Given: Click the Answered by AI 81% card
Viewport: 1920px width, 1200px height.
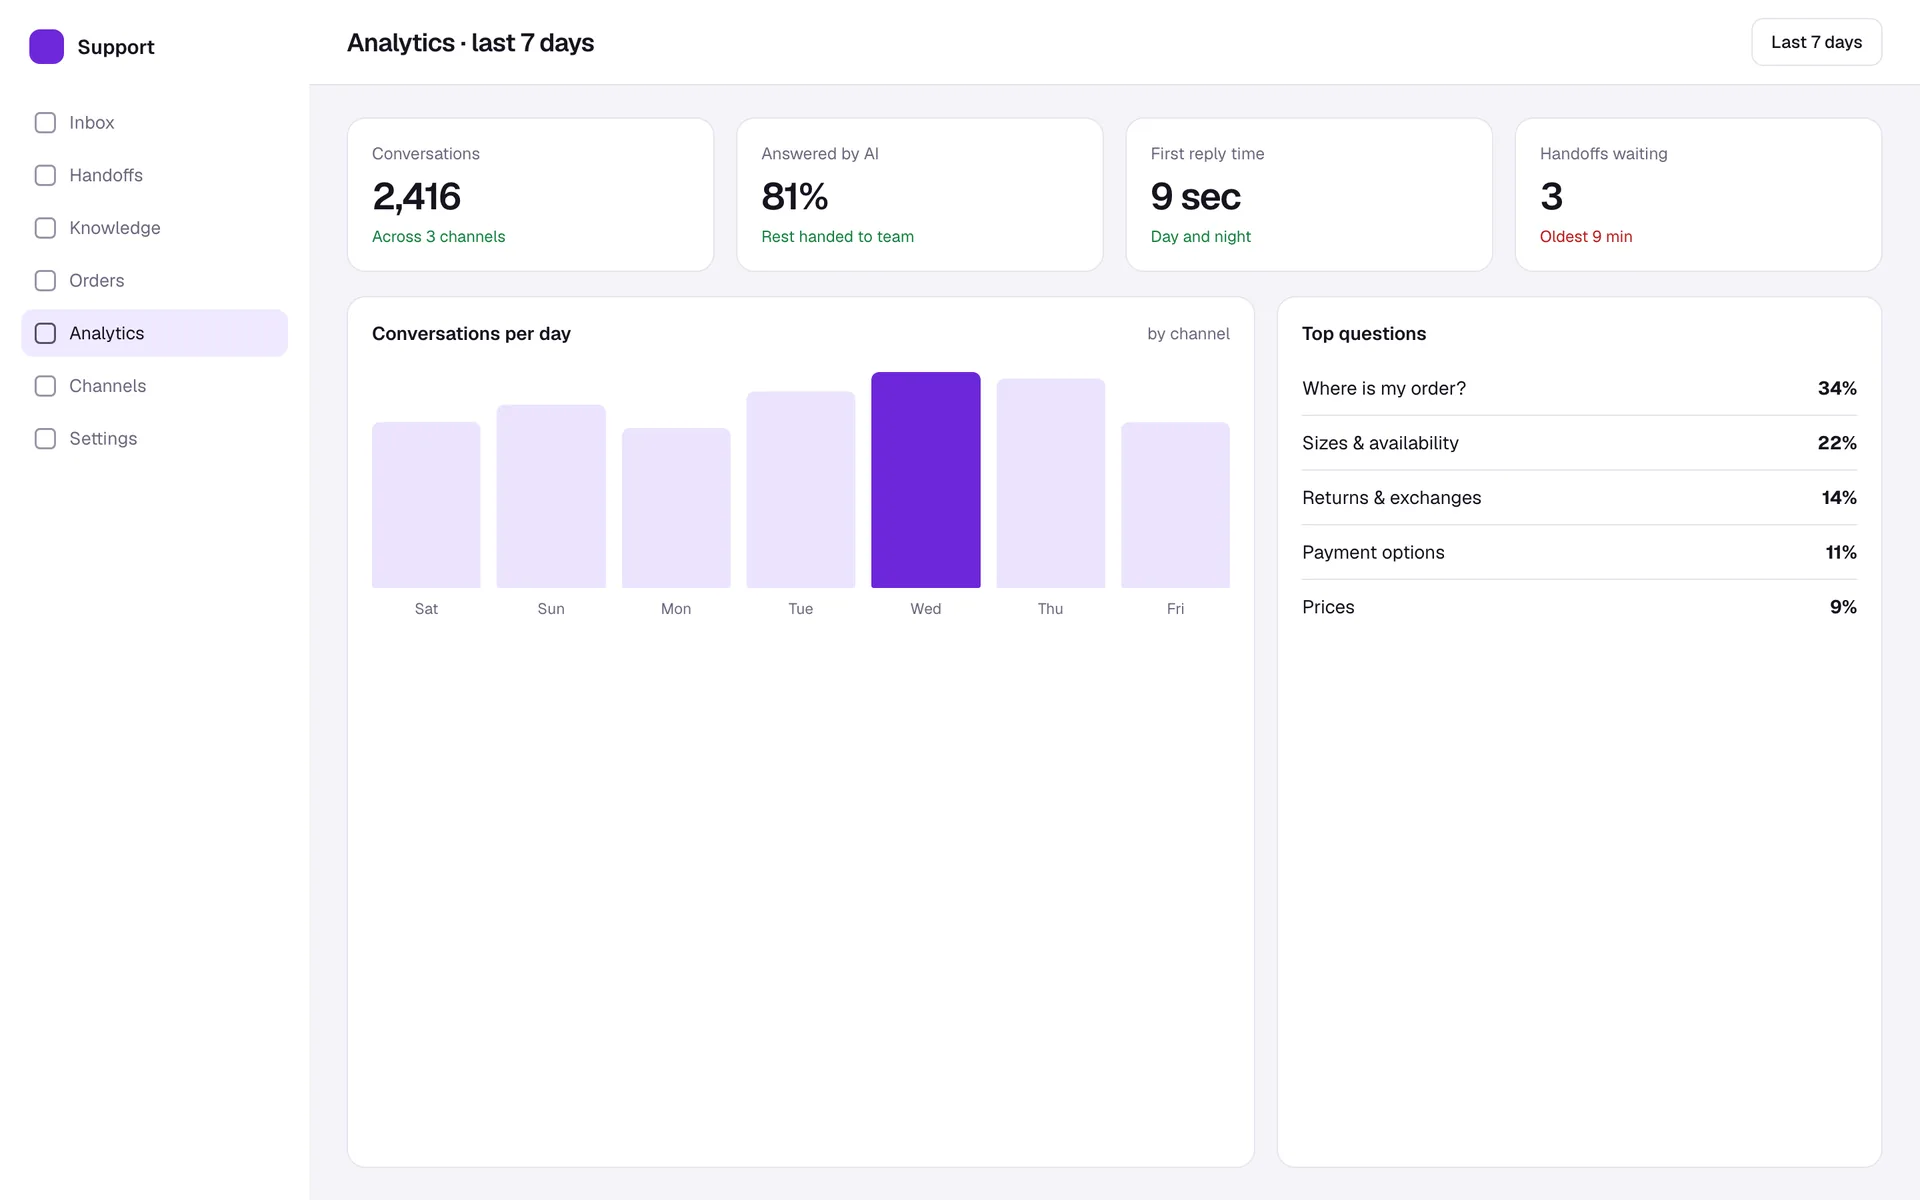Looking at the screenshot, I should click(x=920, y=195).
